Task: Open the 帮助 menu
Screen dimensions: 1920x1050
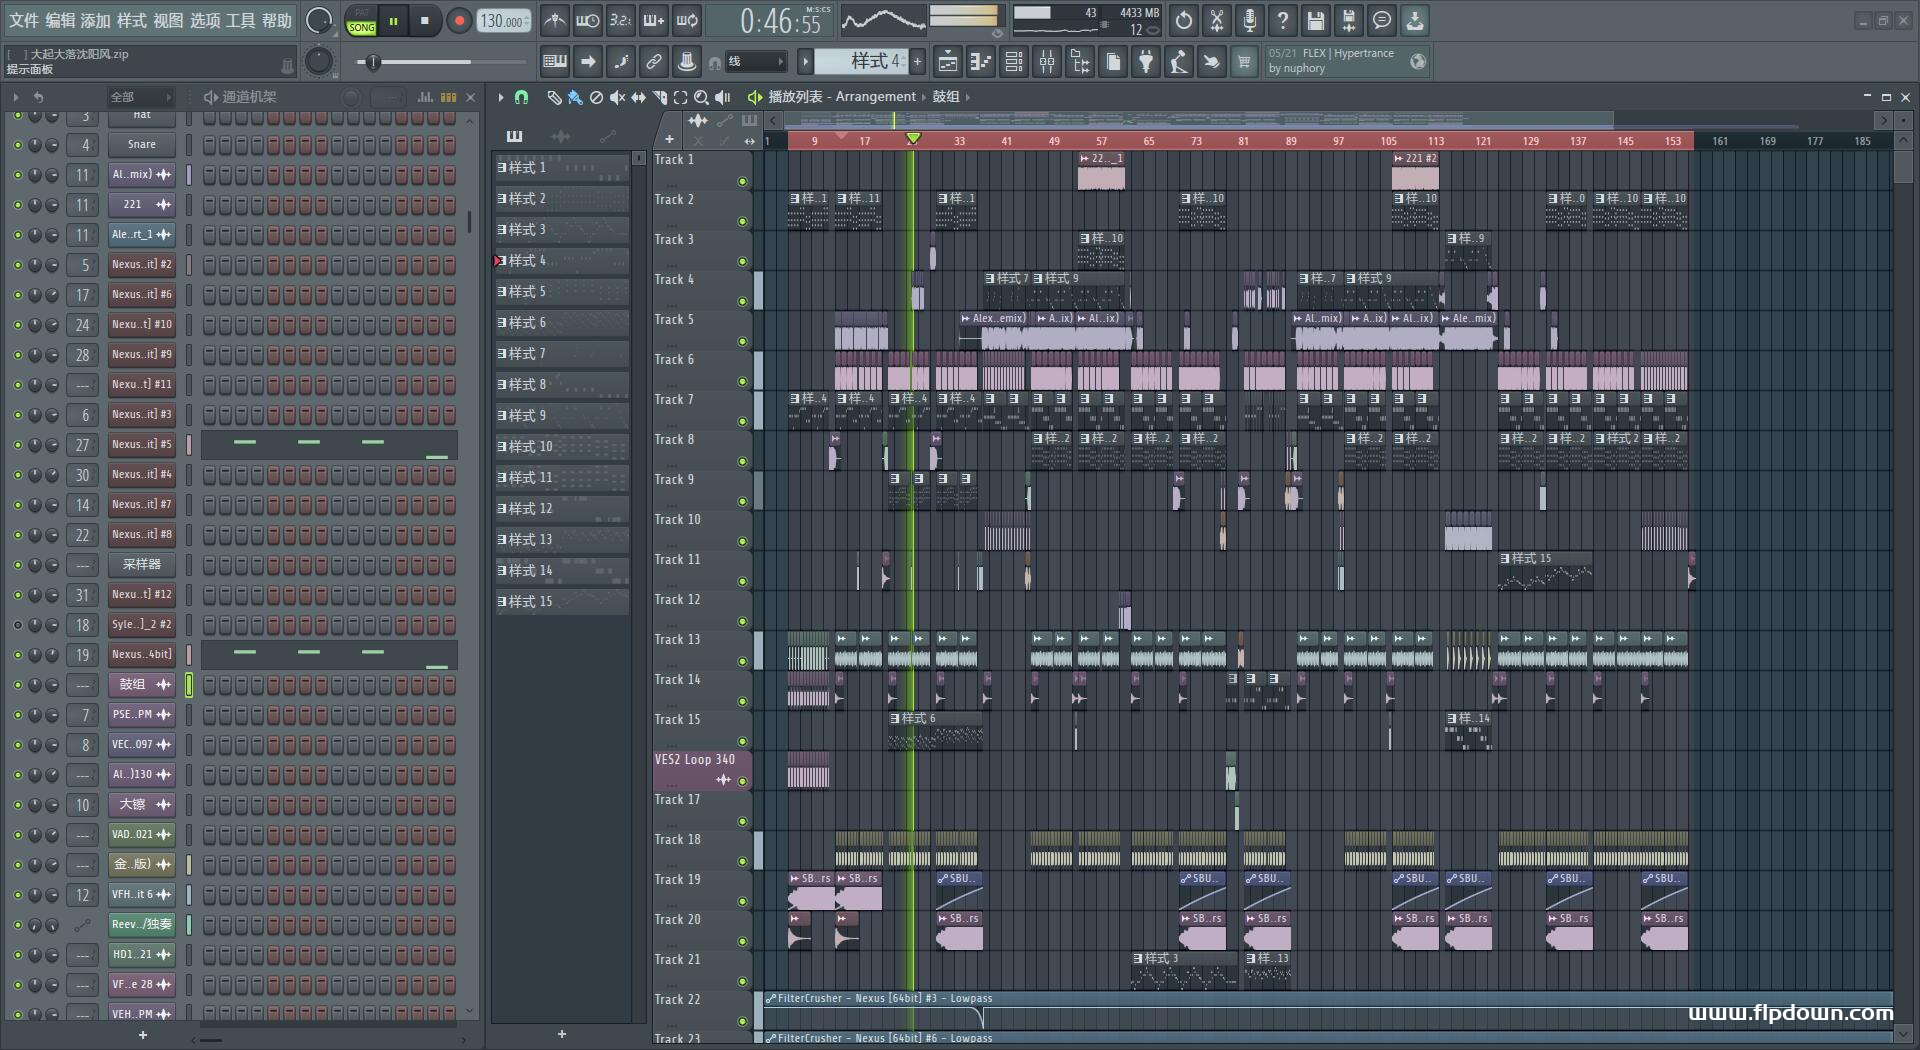Action: 277,21
